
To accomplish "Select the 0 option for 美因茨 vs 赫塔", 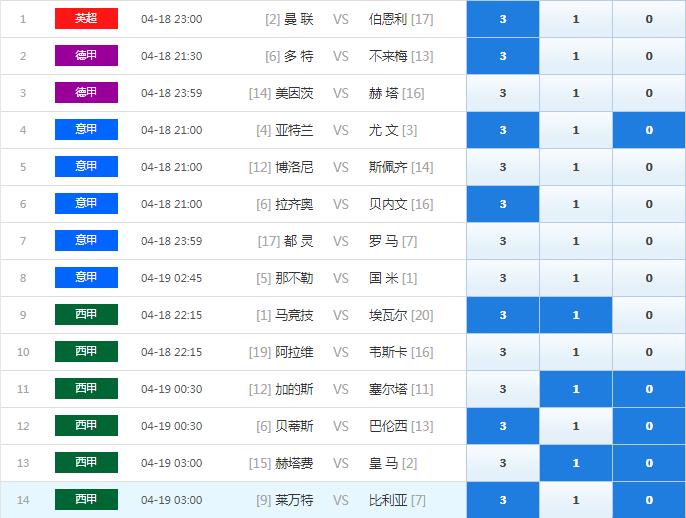I will (649, 93).
